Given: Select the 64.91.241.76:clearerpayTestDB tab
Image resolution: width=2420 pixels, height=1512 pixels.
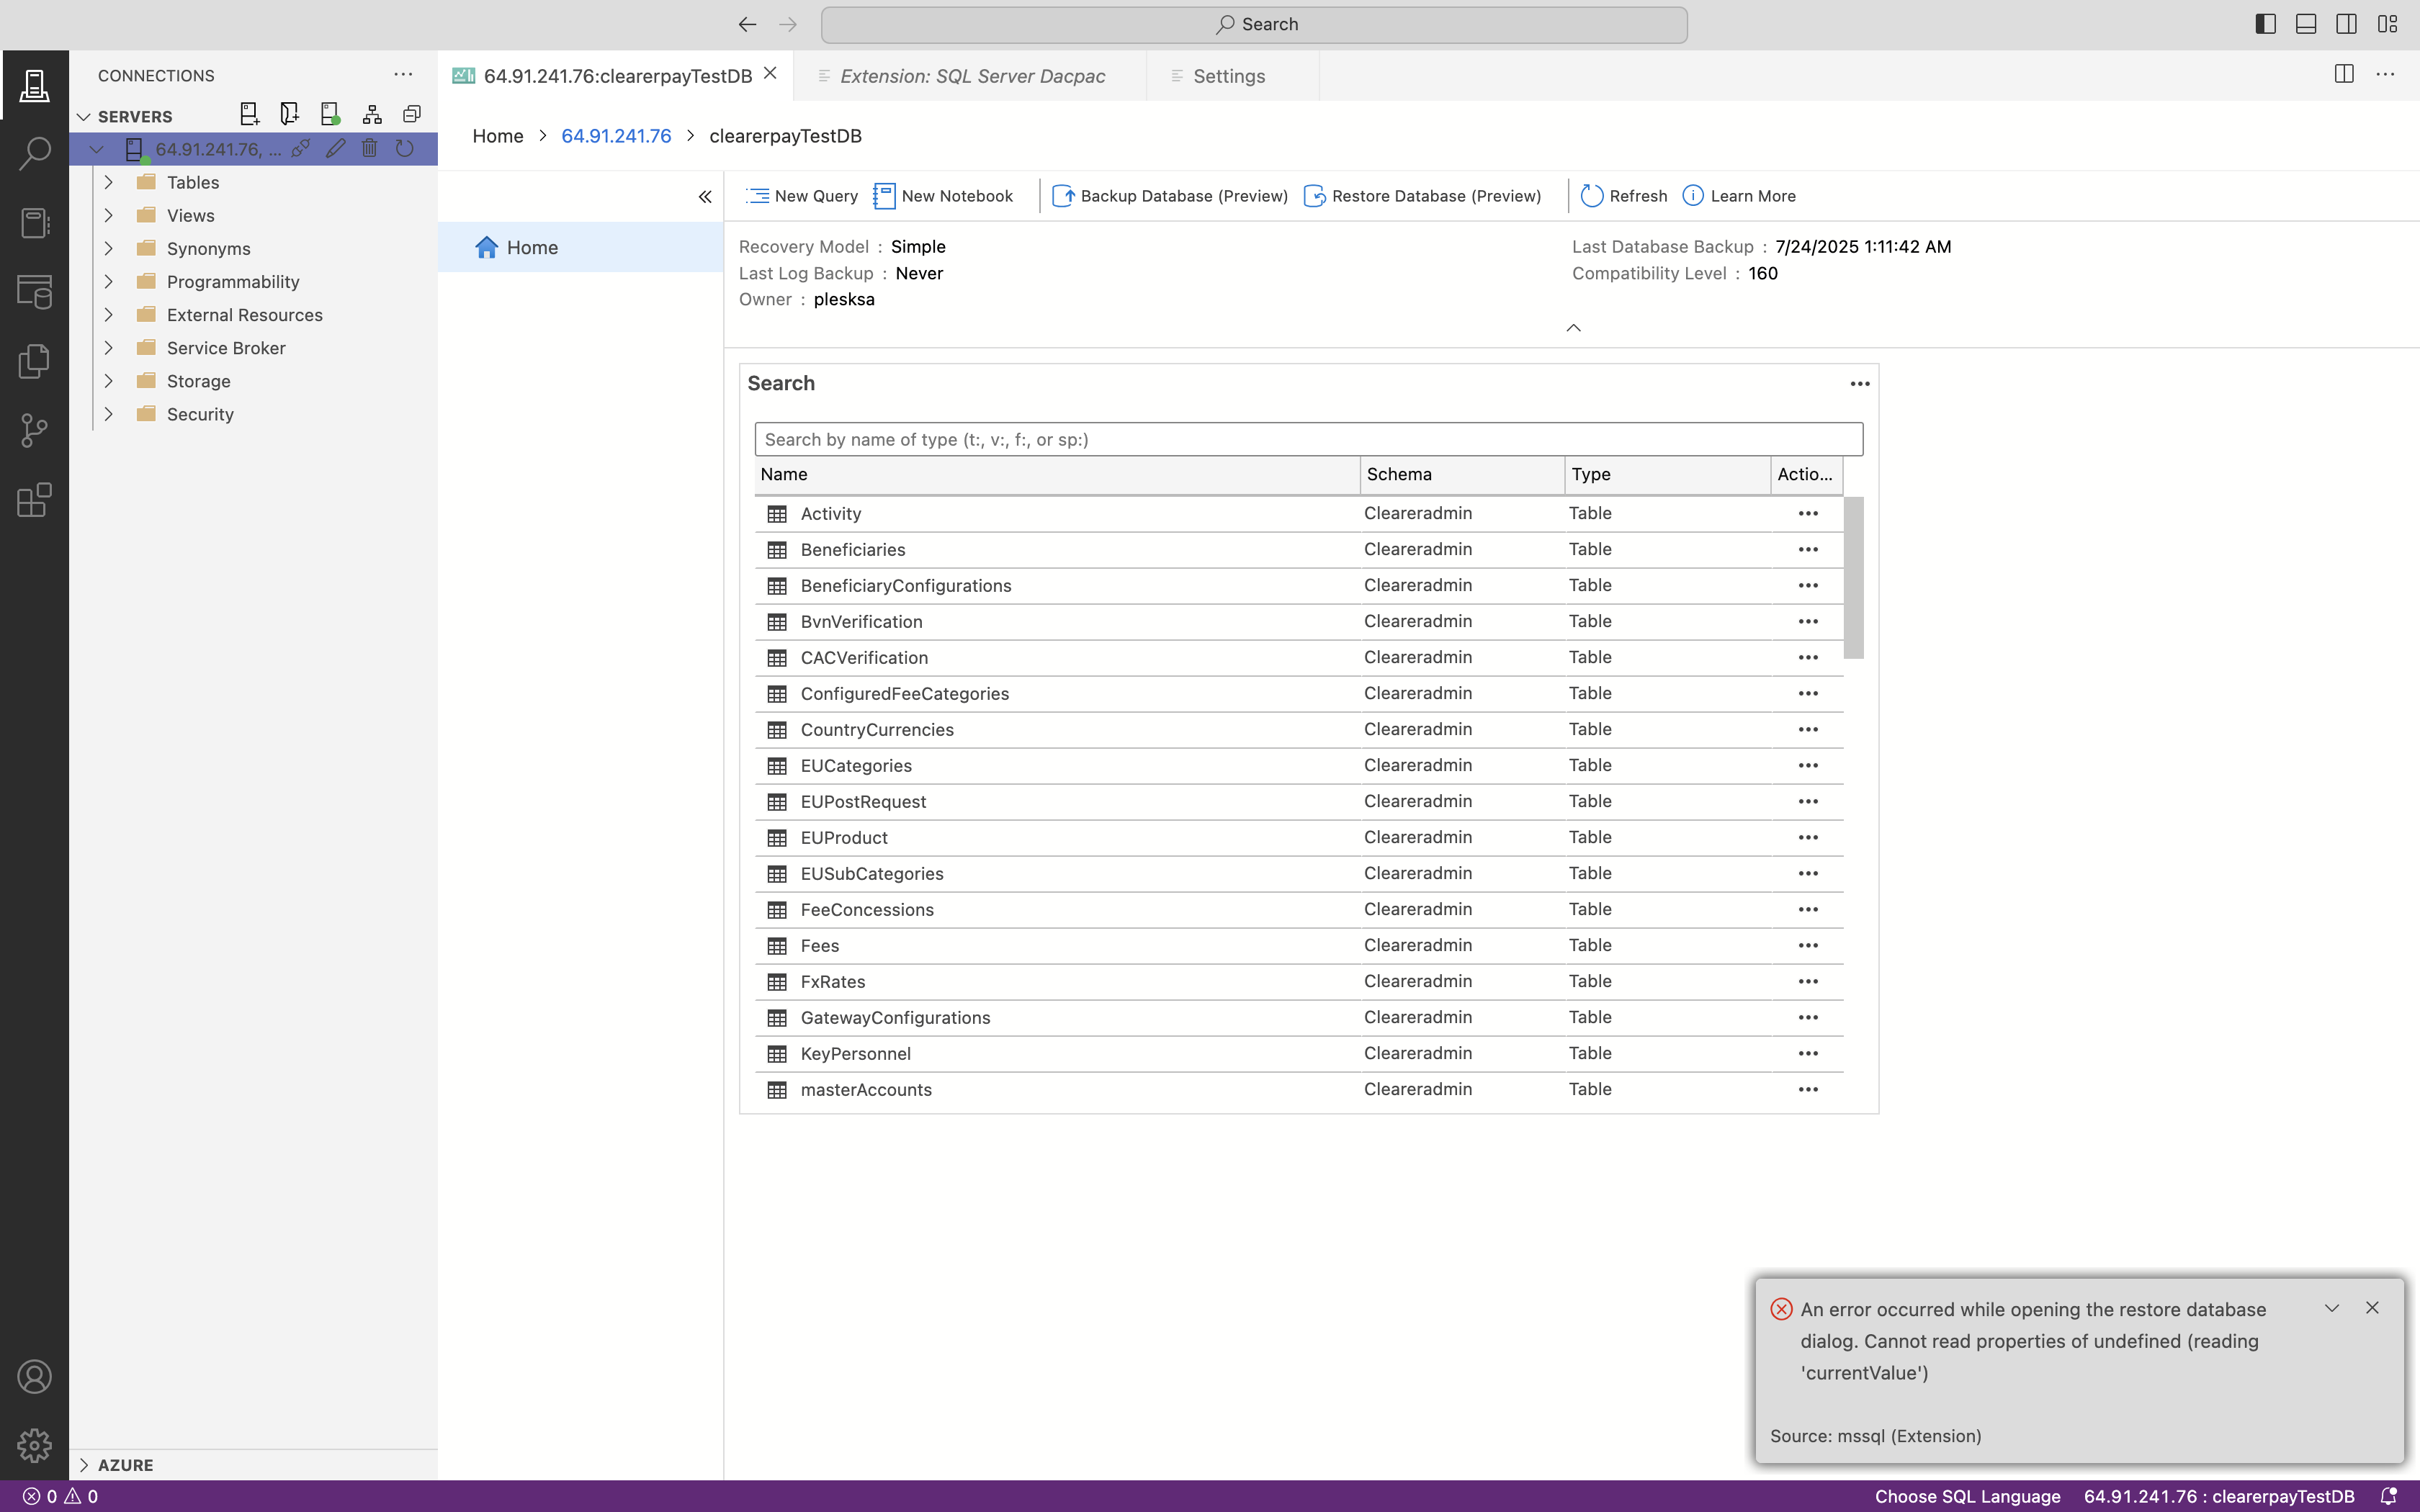Looking at the screenshot, I should pos(617,76).
